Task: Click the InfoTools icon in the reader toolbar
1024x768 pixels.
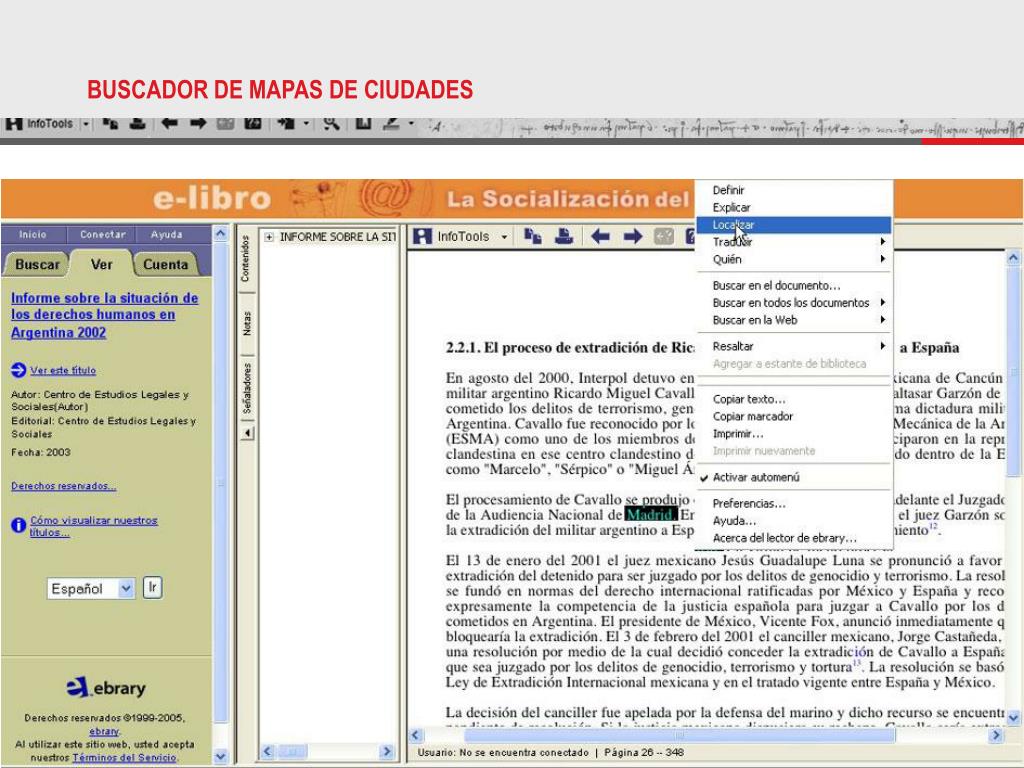Action: [424, 237]
